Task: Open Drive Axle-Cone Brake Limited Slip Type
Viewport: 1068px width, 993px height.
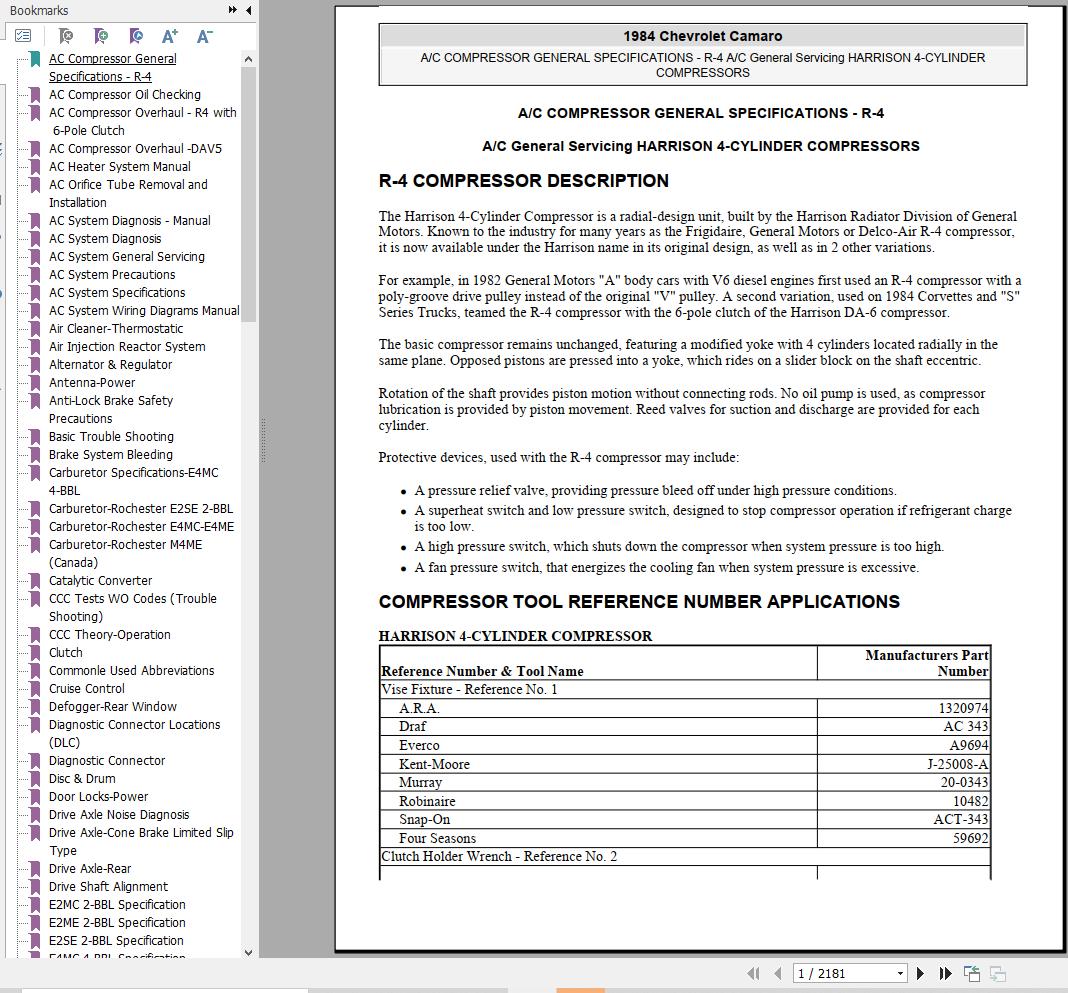Action: coord(141,842)
